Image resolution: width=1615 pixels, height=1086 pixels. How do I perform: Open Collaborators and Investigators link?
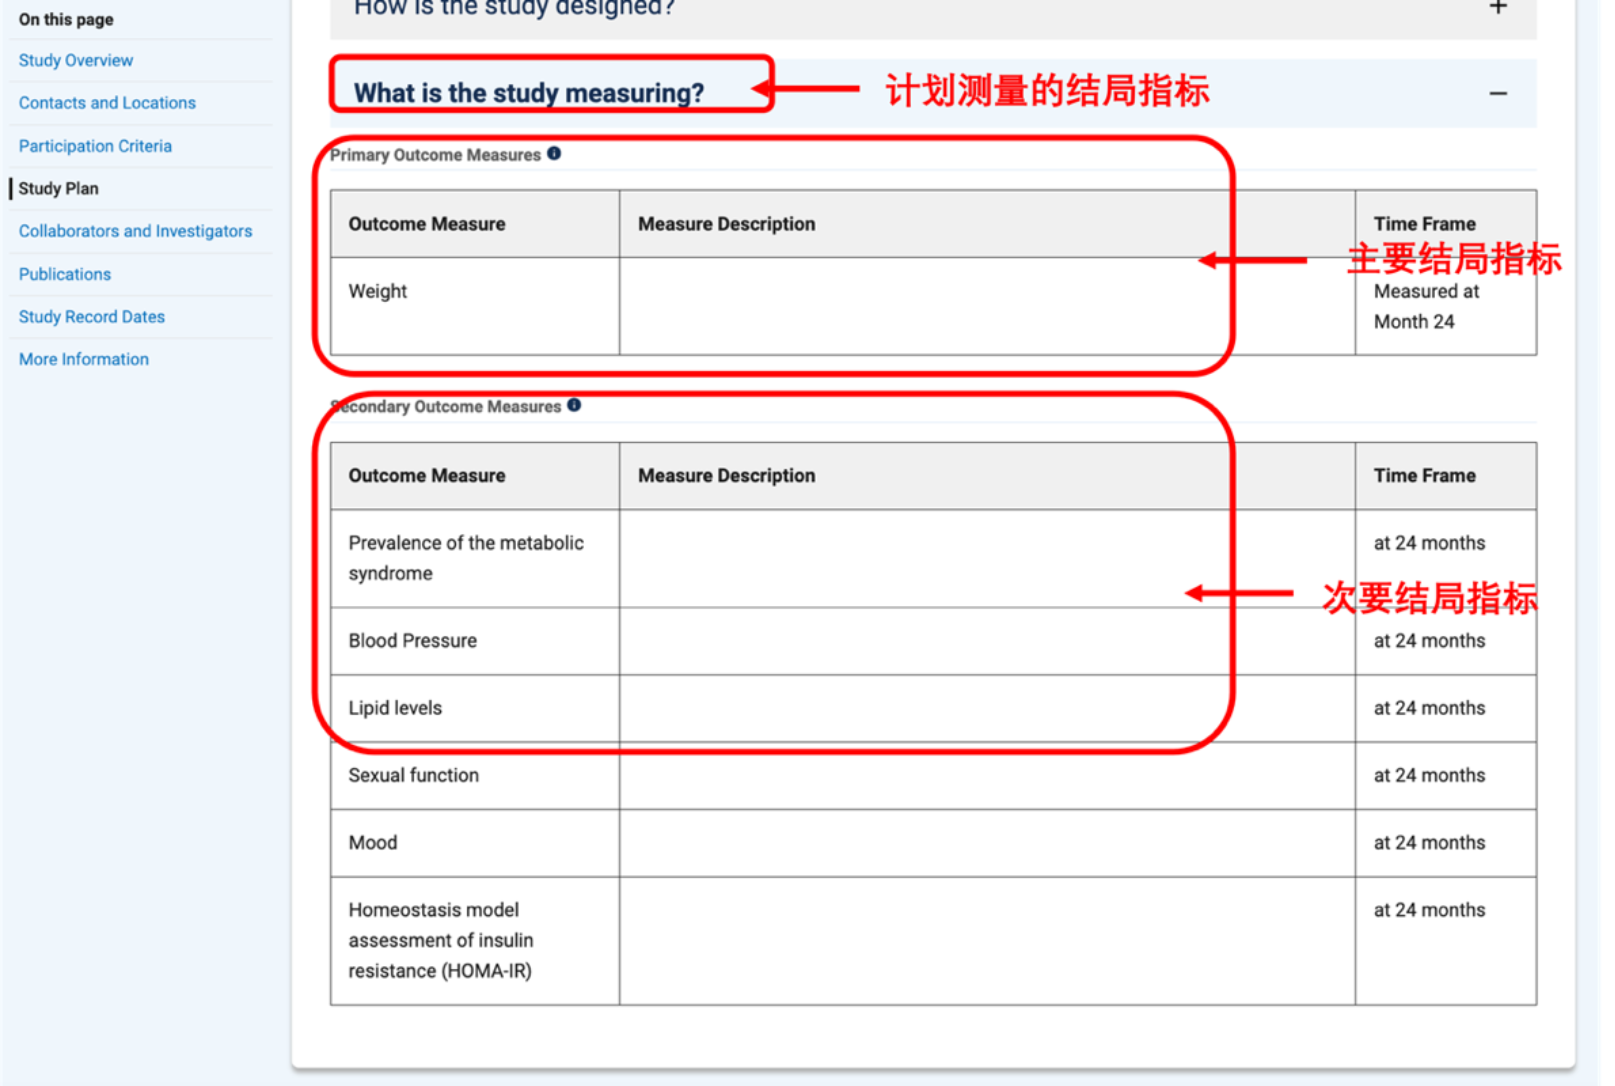pos(135,231)
